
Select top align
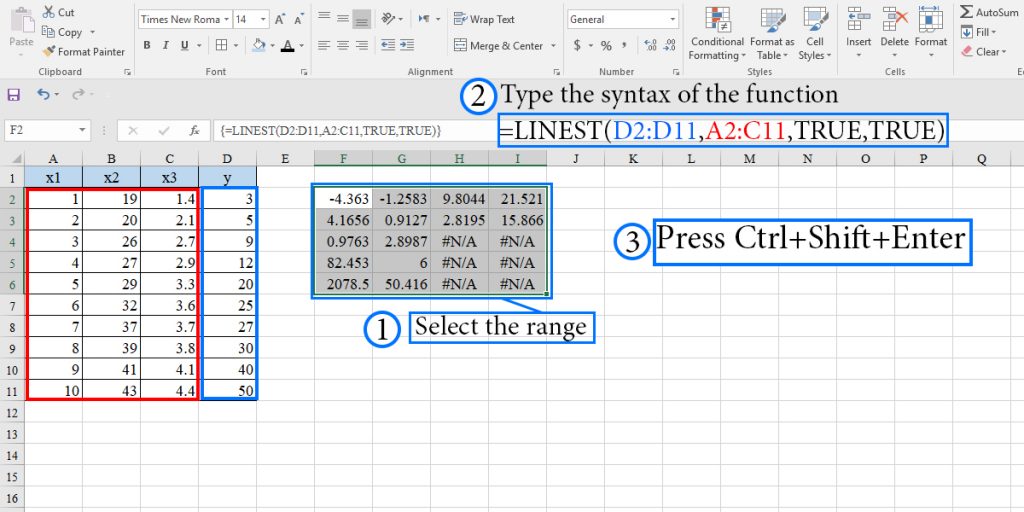[x=324, y=18]
